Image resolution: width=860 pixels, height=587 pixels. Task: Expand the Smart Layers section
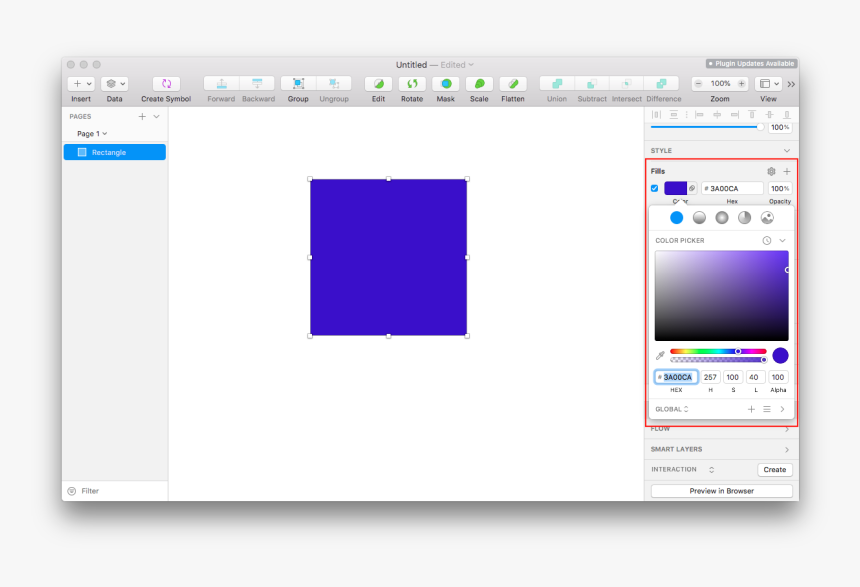point(787,449)
